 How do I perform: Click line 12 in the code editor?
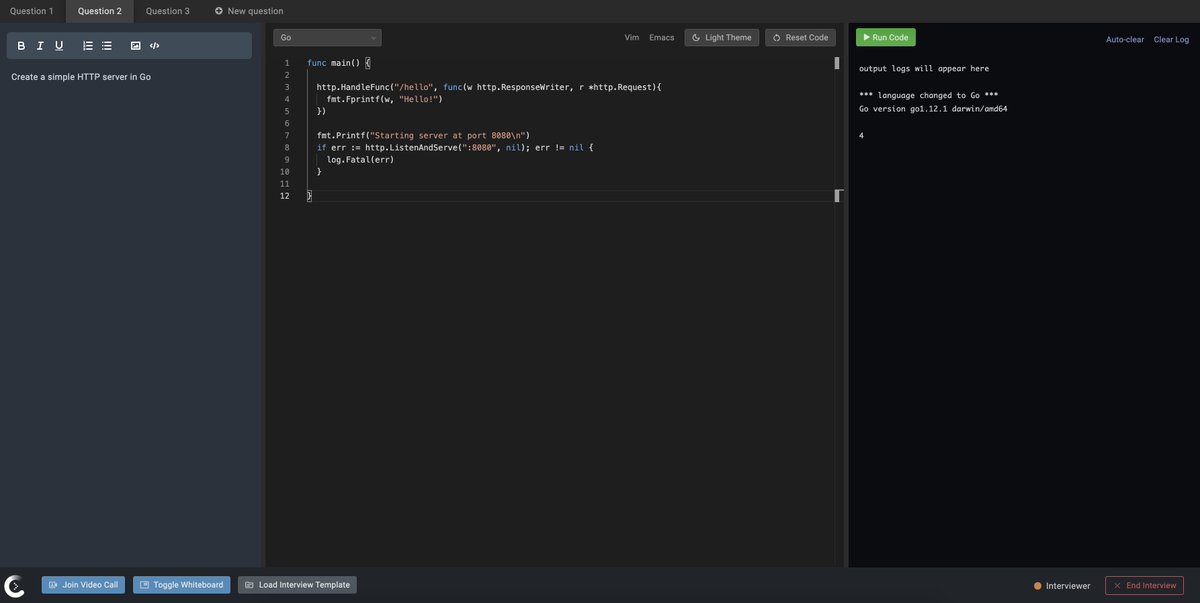point(570,196)
